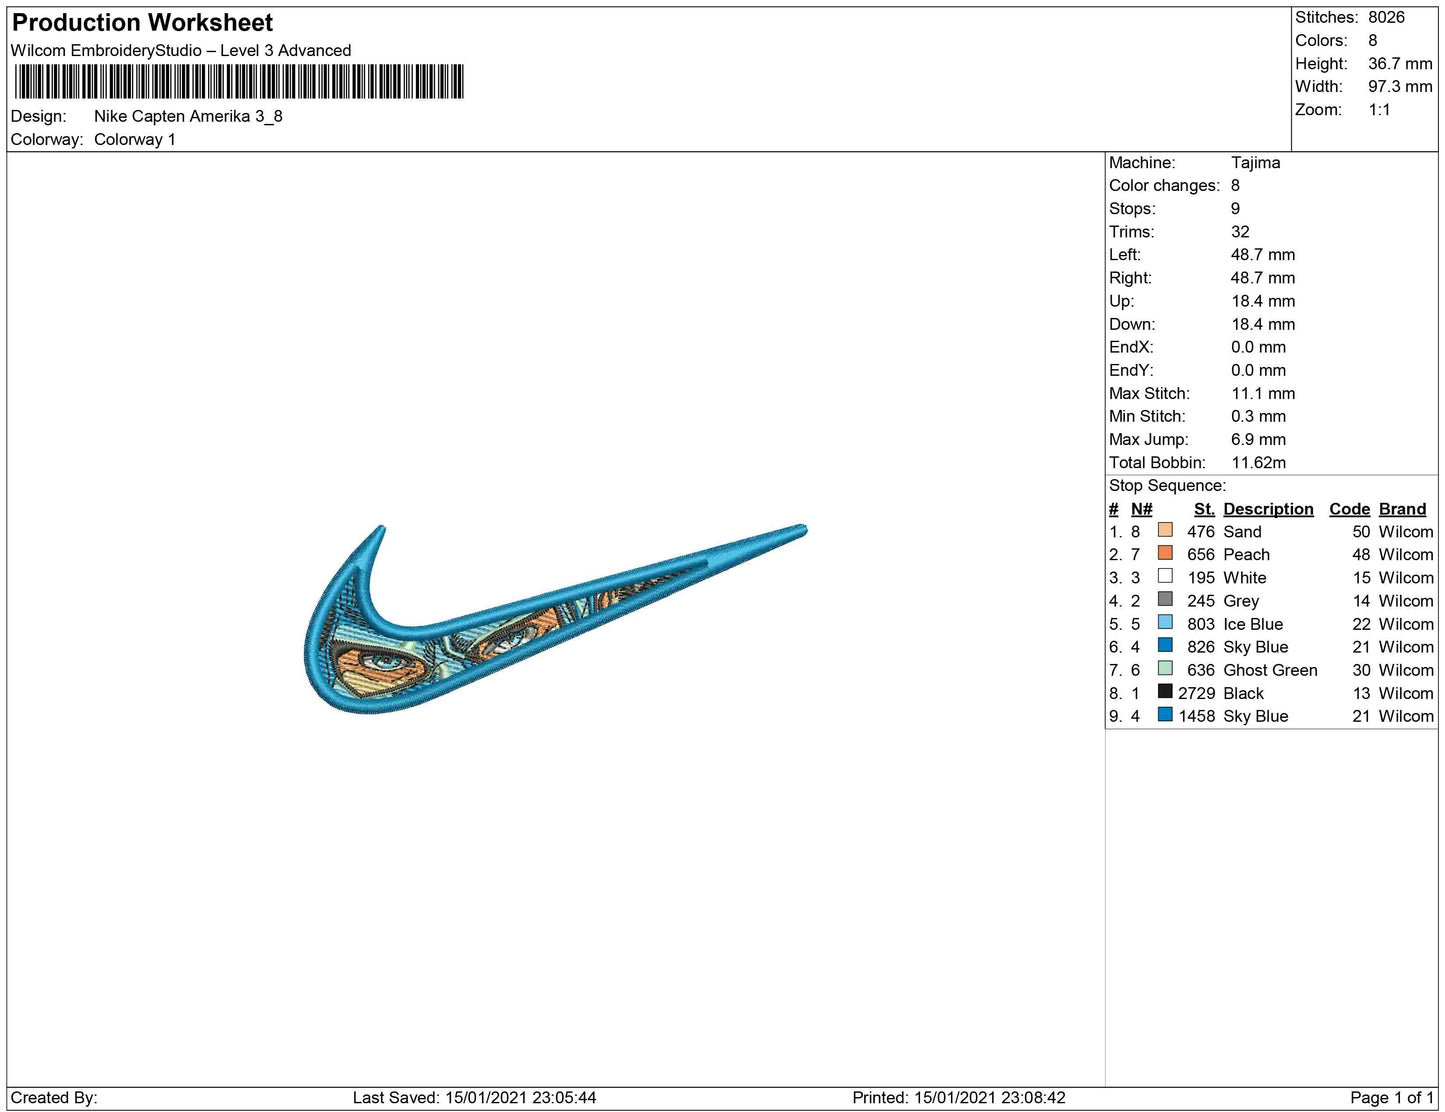1445x1112 pixels.
Task: Click the stitch count "195"
Action: (x=1201, y=578)
